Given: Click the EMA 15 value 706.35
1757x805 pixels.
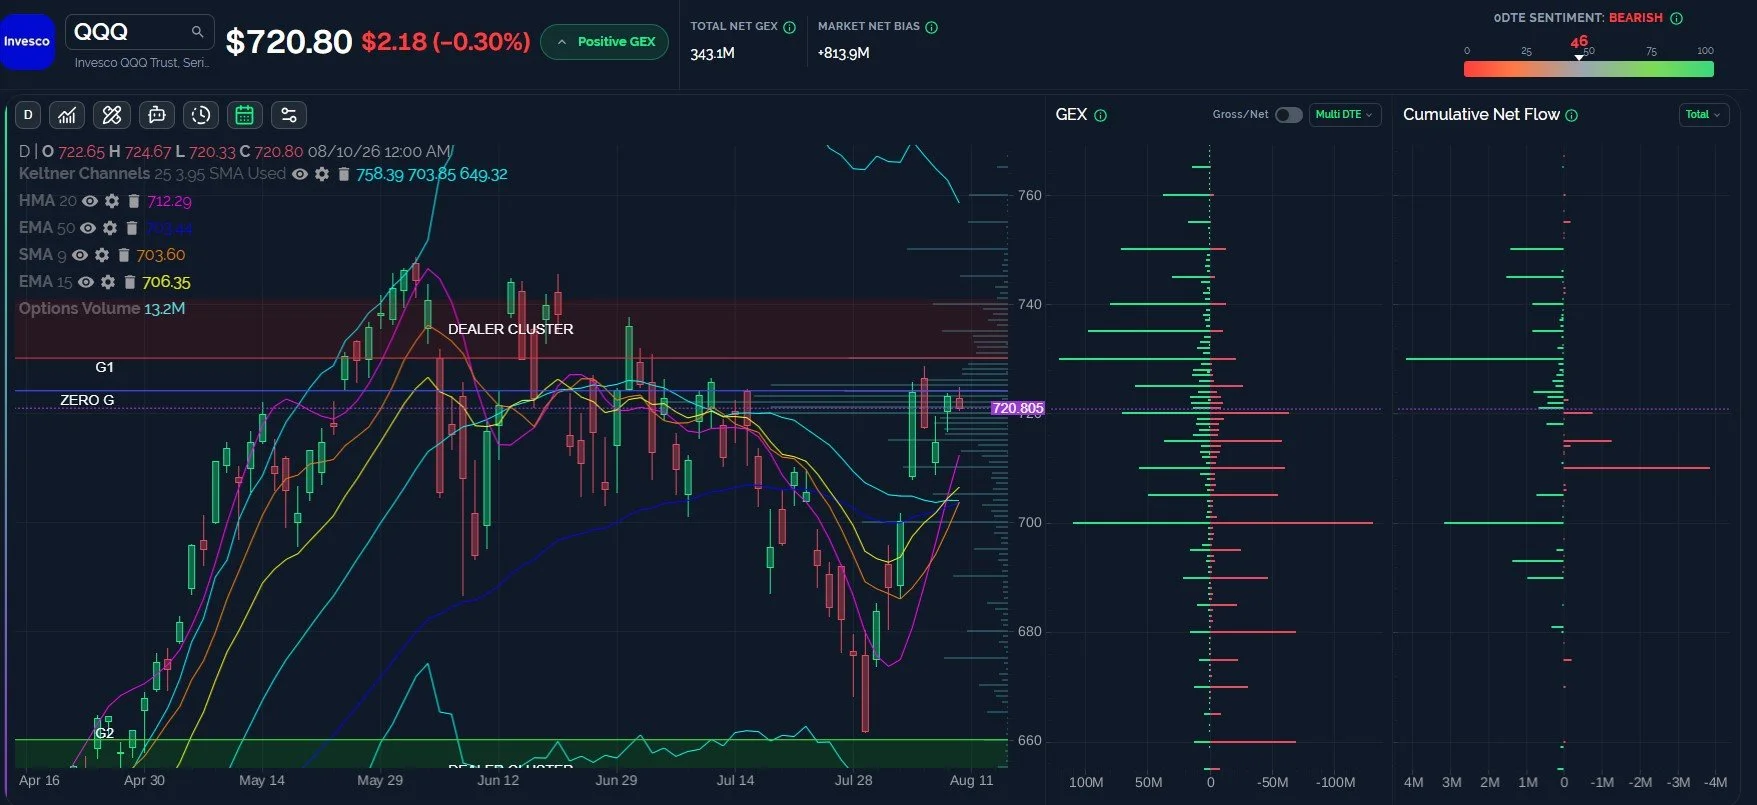Looking at the screenshot, I should [x=166, y=282].
